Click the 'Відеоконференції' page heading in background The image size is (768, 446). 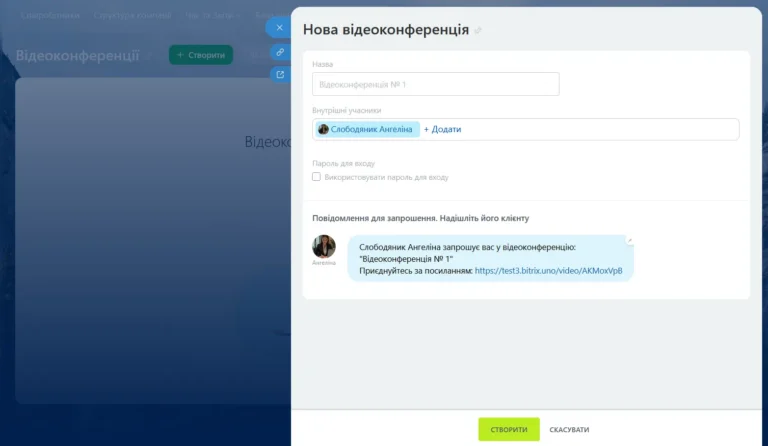(x=77, y=55)
